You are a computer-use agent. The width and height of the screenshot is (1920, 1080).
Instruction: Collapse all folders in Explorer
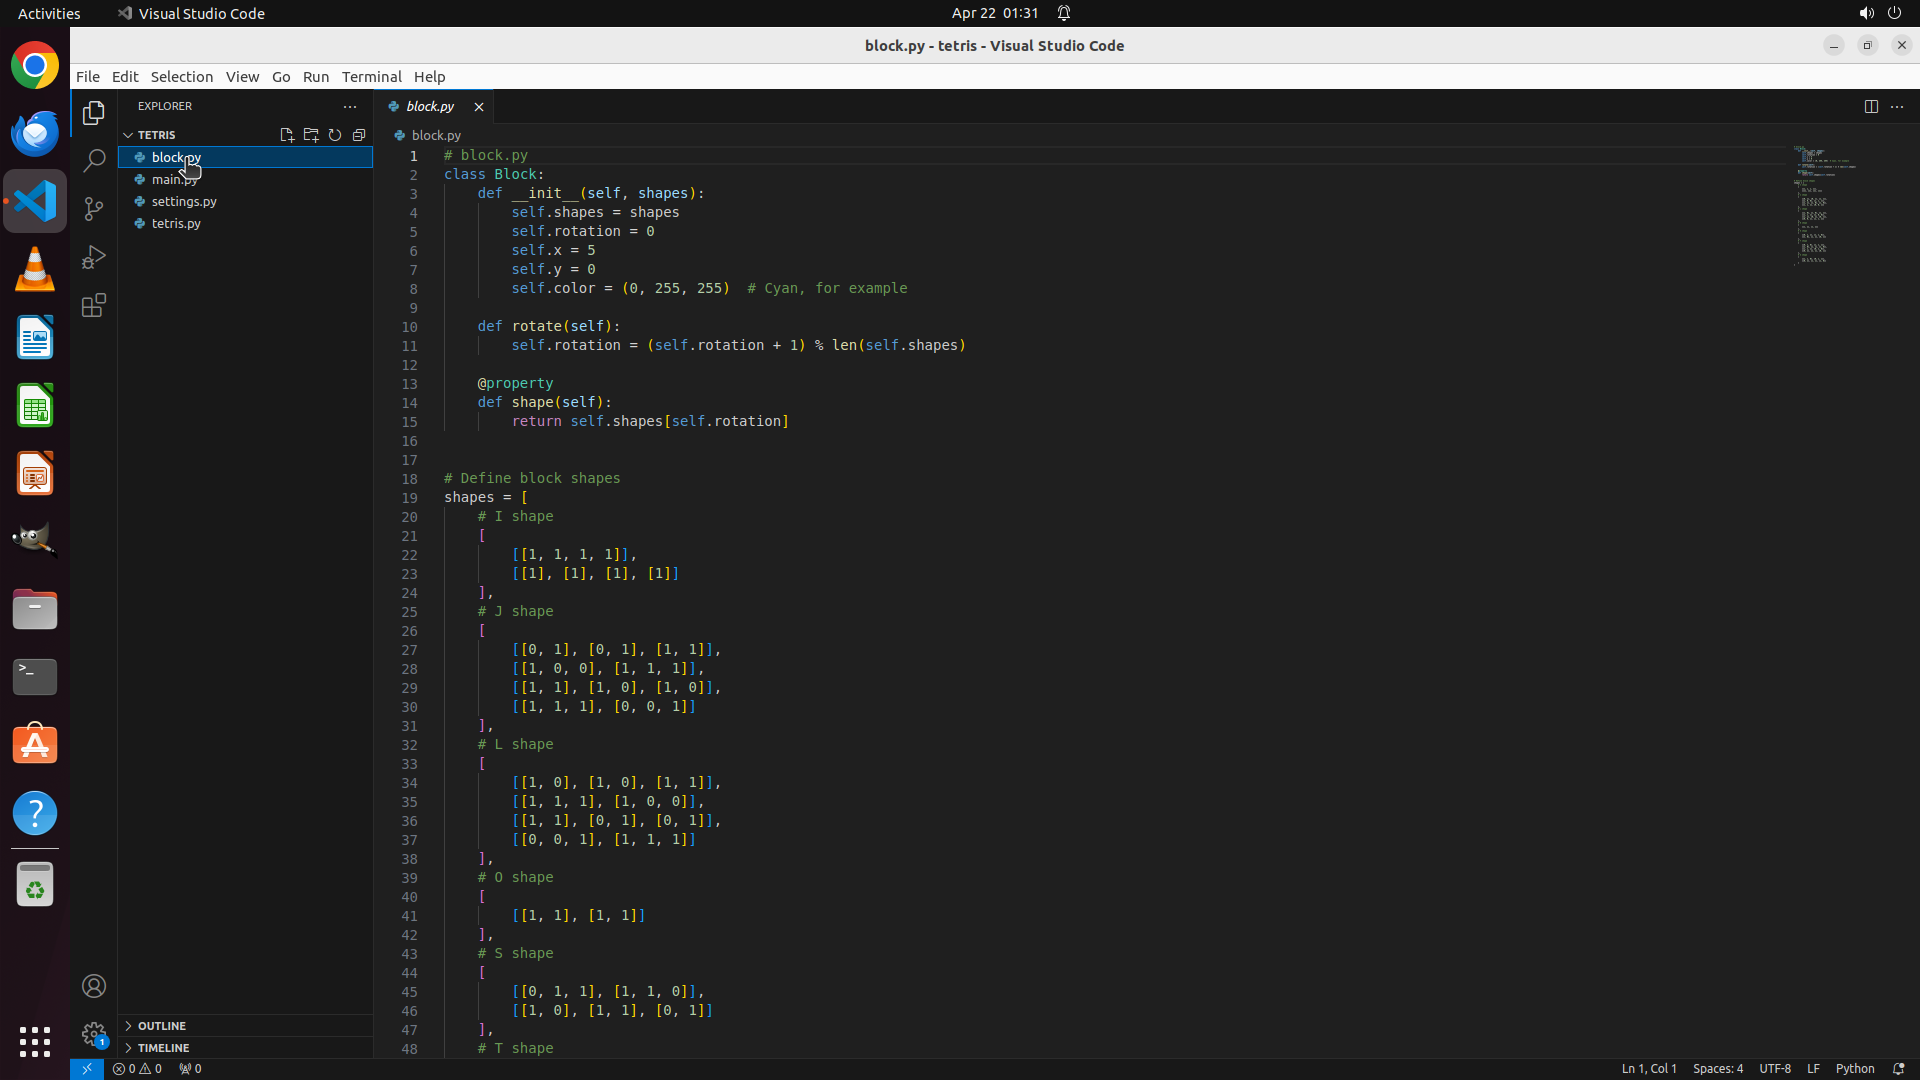pos(359,135)
